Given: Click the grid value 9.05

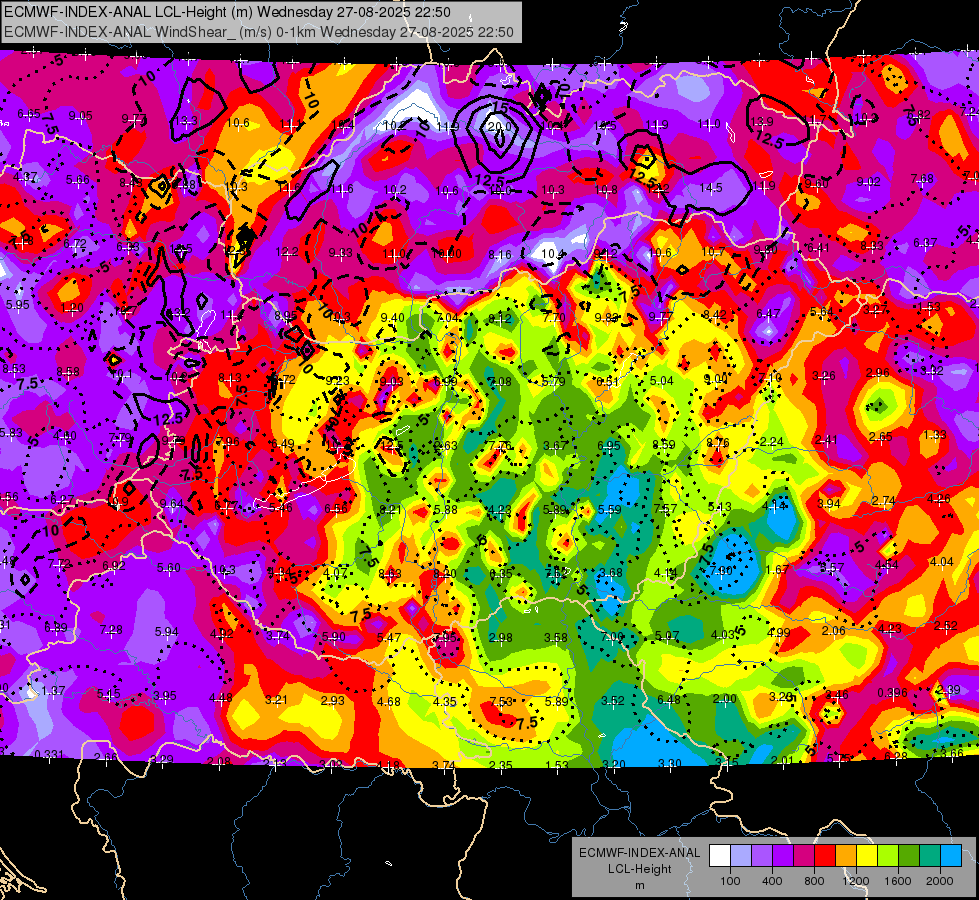Looking at the screenshot, I should 81,116.
